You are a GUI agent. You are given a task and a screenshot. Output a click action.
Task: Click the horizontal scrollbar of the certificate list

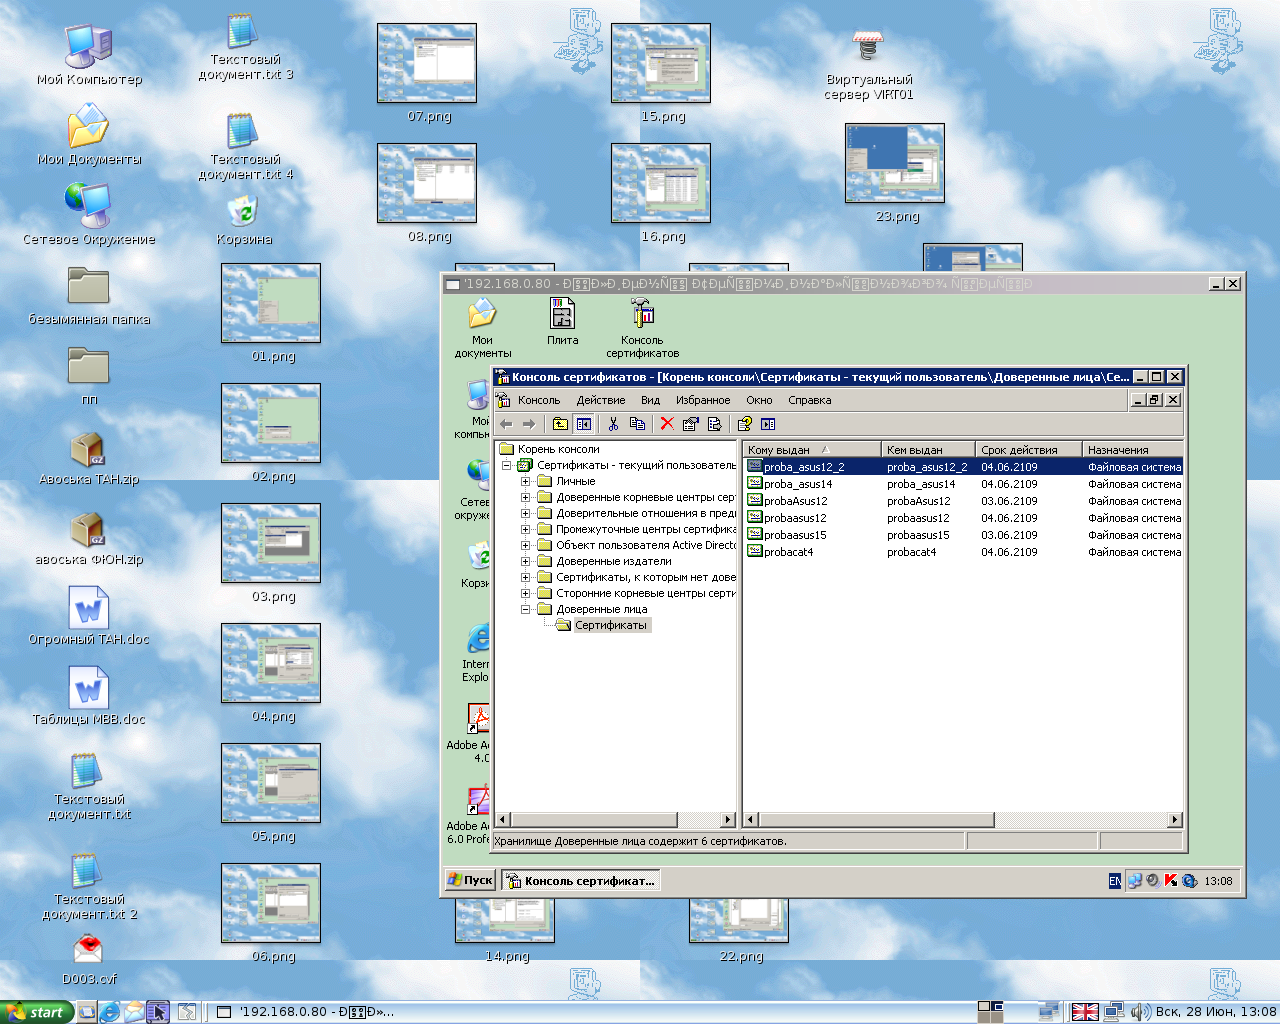click(x=1080, y=820)
